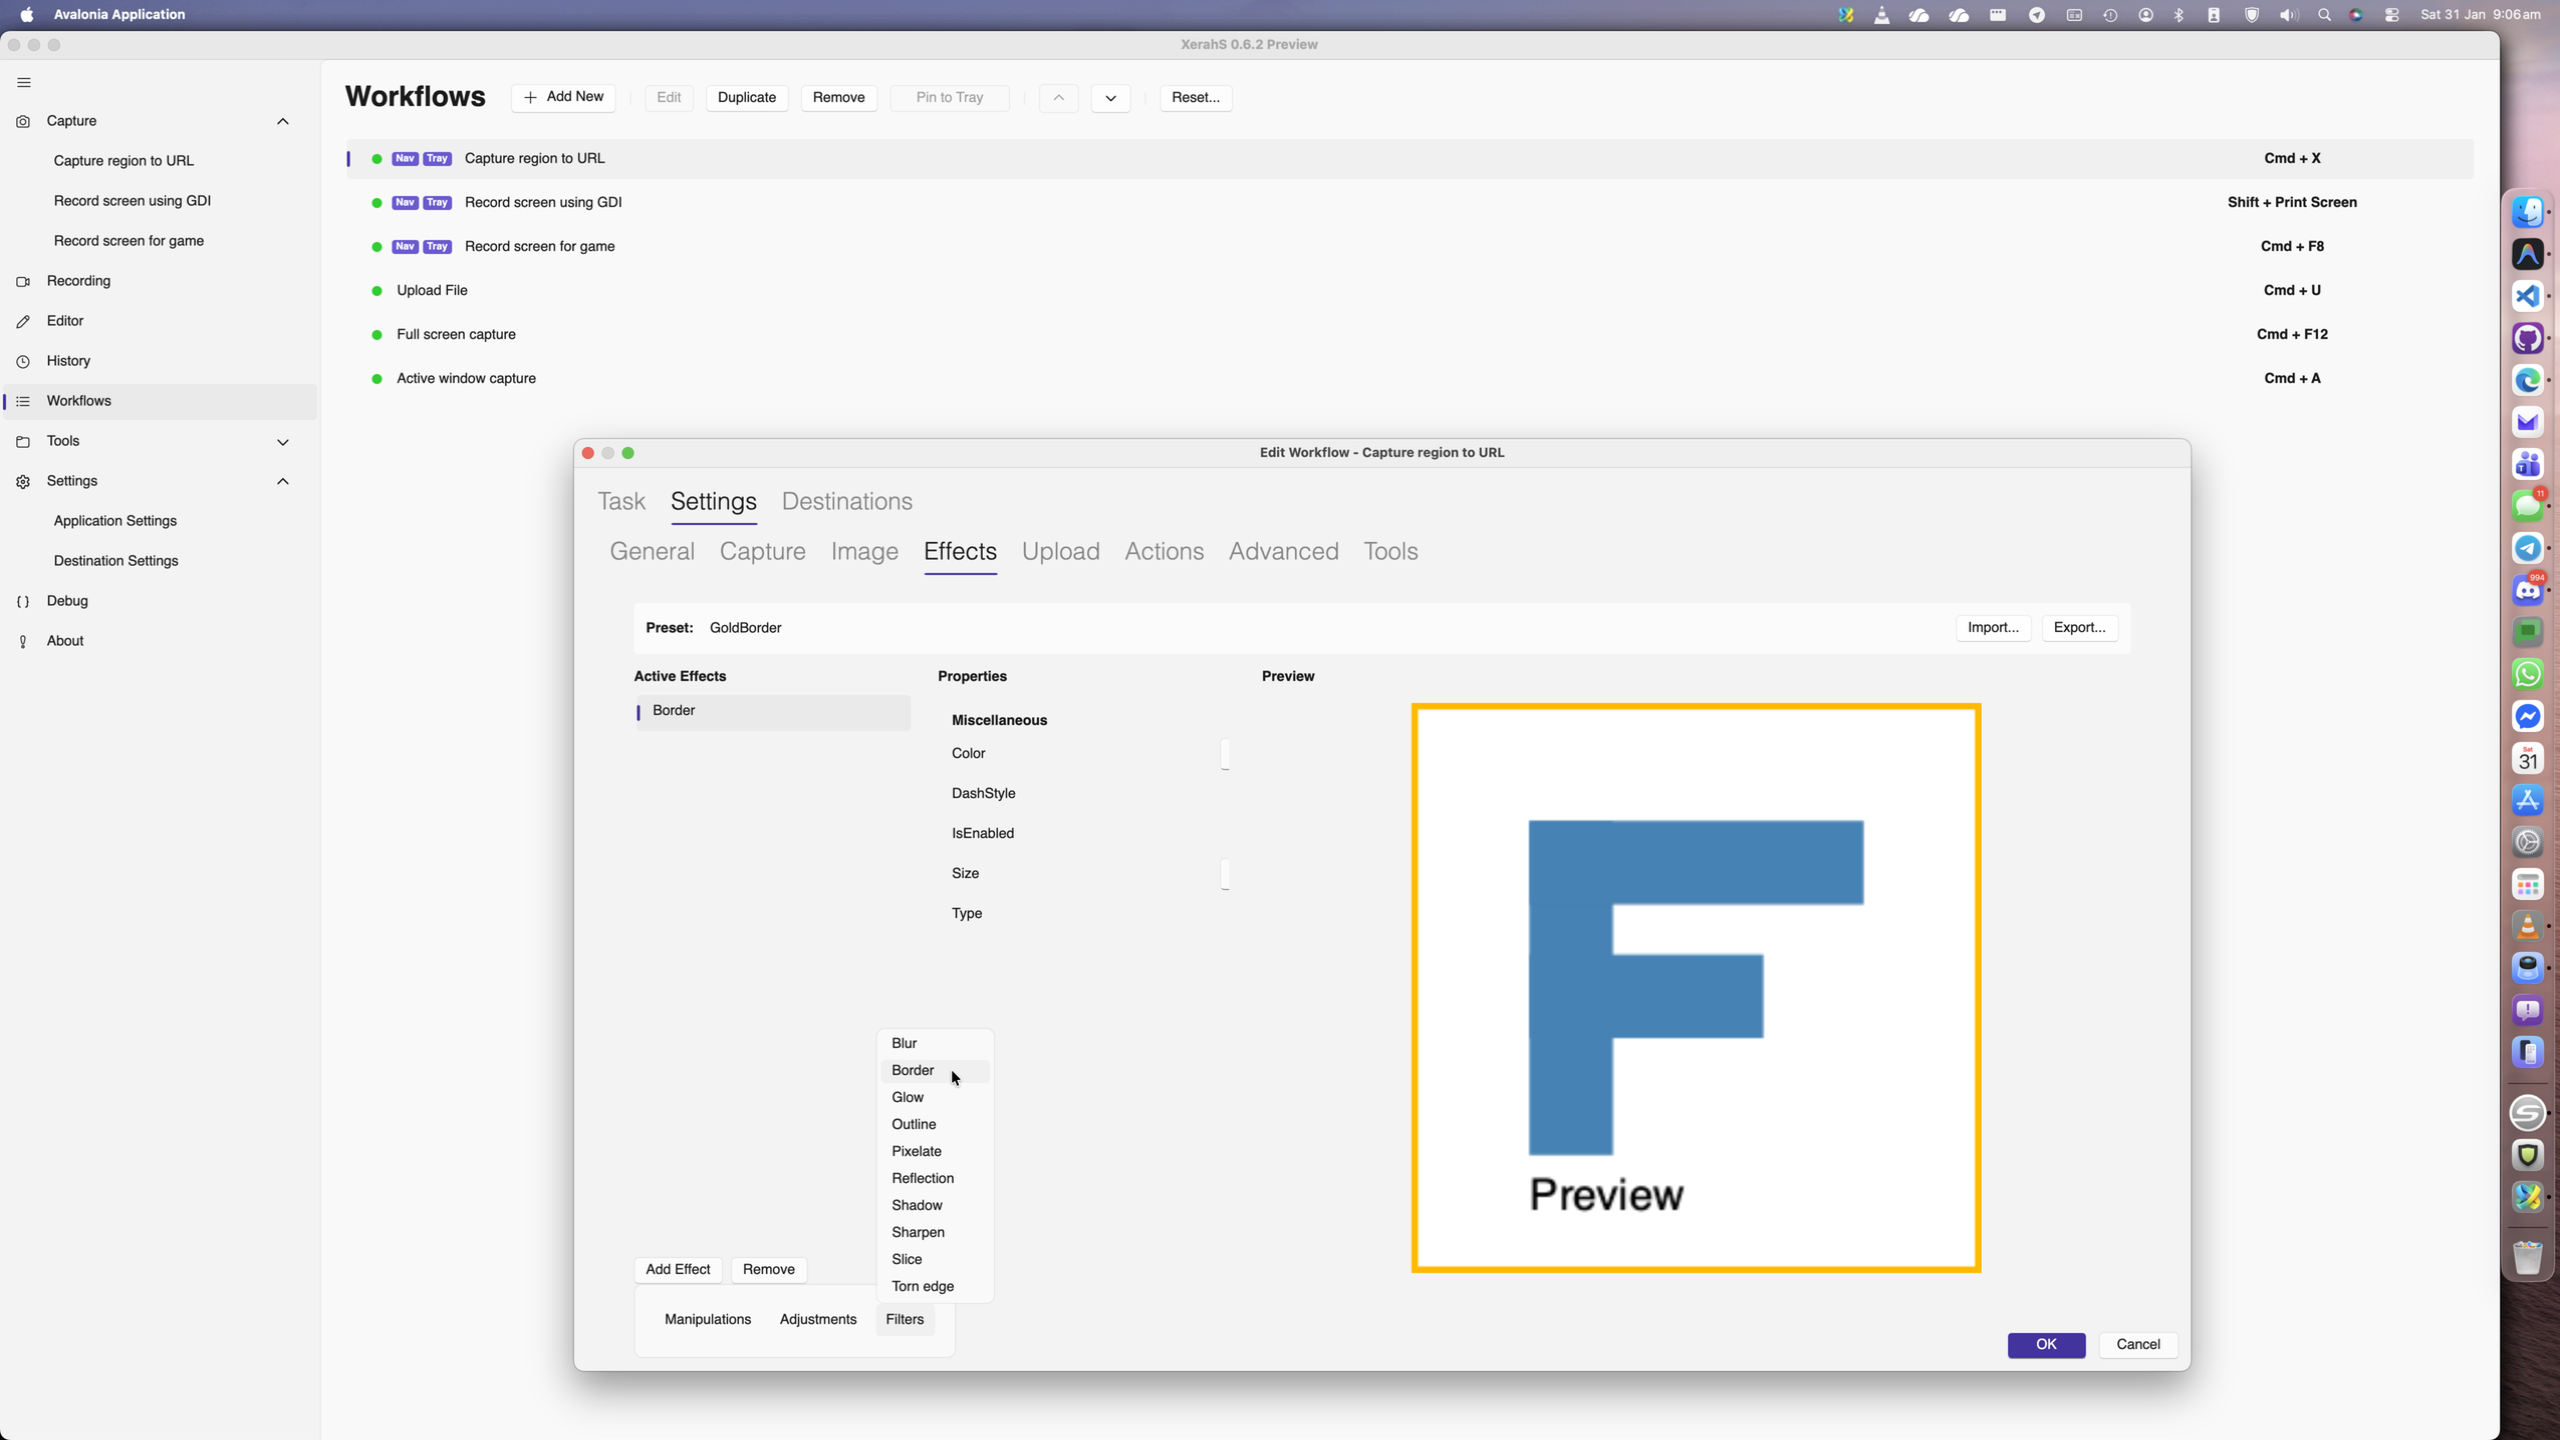2560x1440 pixels.
Task: Click the Editor pencil icon in sidebar
Action: point(23,321)
